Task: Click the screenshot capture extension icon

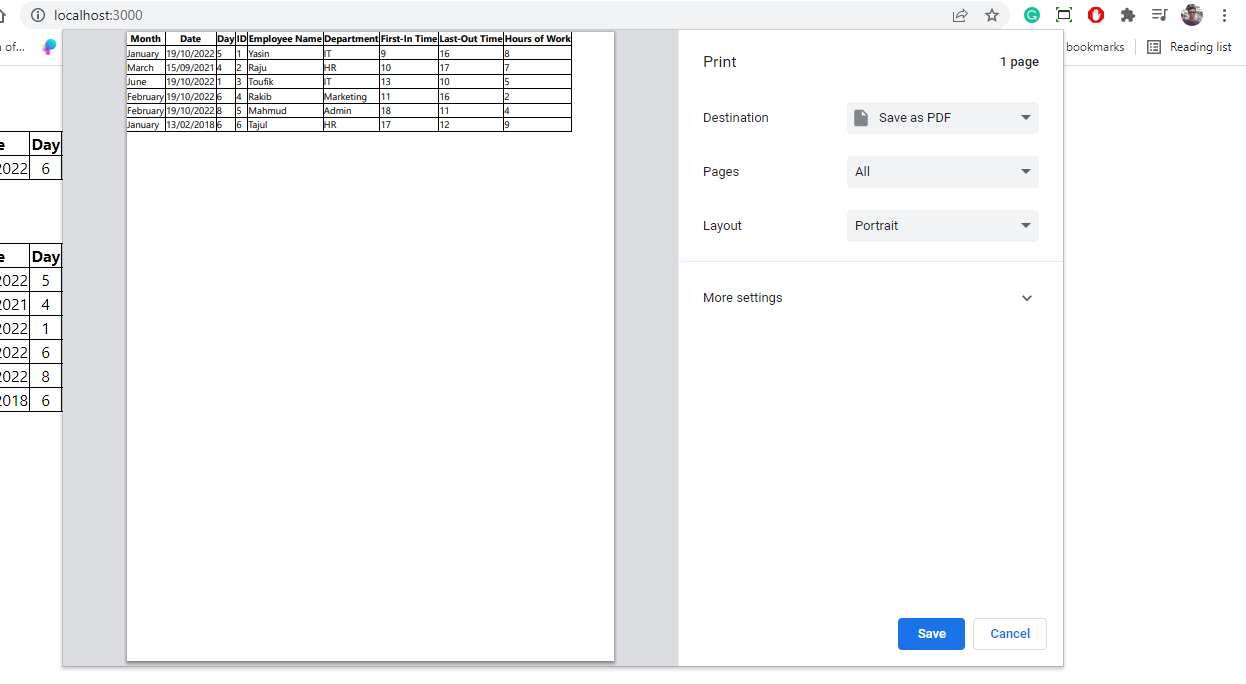Action: tap(1063, 15)
